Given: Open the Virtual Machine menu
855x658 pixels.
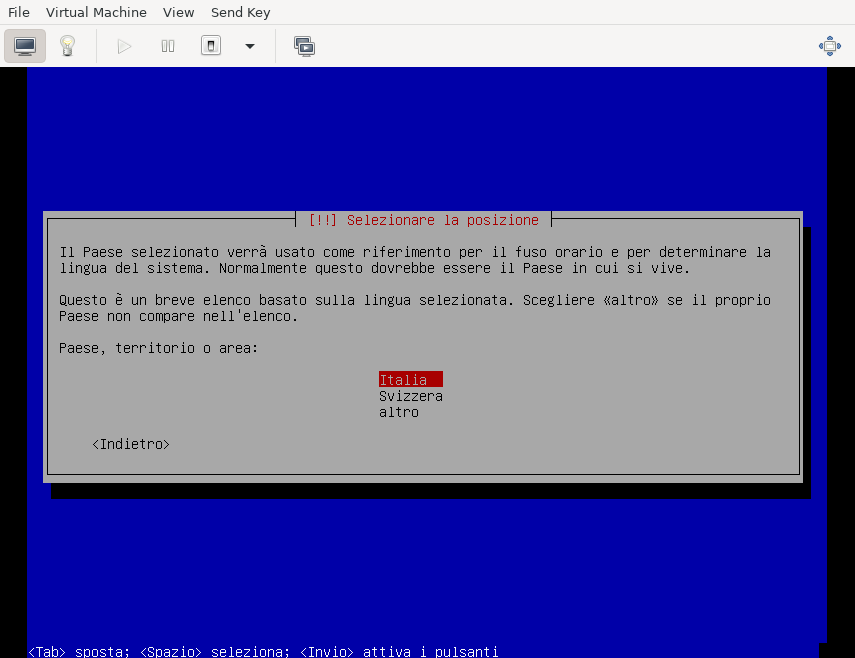Looking at the screenshot, I should coord(96,12).
